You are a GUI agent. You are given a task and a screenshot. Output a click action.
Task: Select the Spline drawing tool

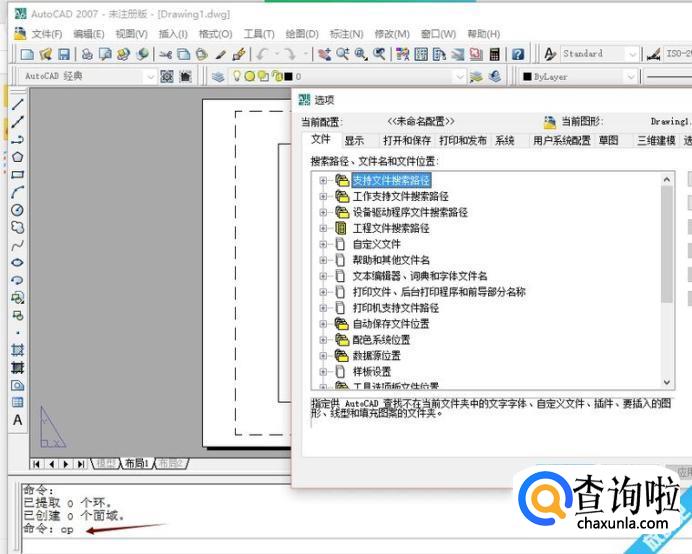[18, 245]
